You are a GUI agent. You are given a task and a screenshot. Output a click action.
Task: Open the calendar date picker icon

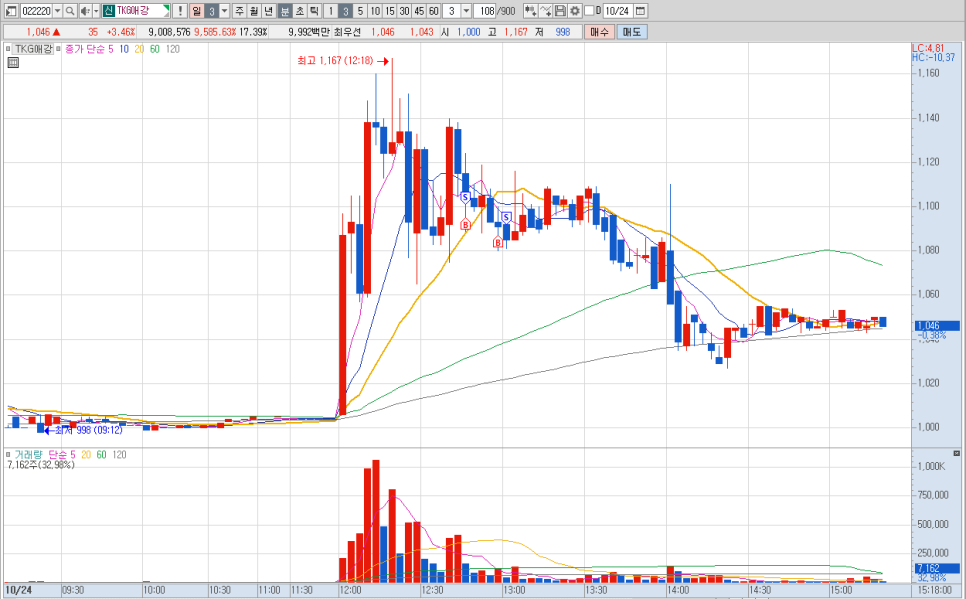click(x=640, y=11)
